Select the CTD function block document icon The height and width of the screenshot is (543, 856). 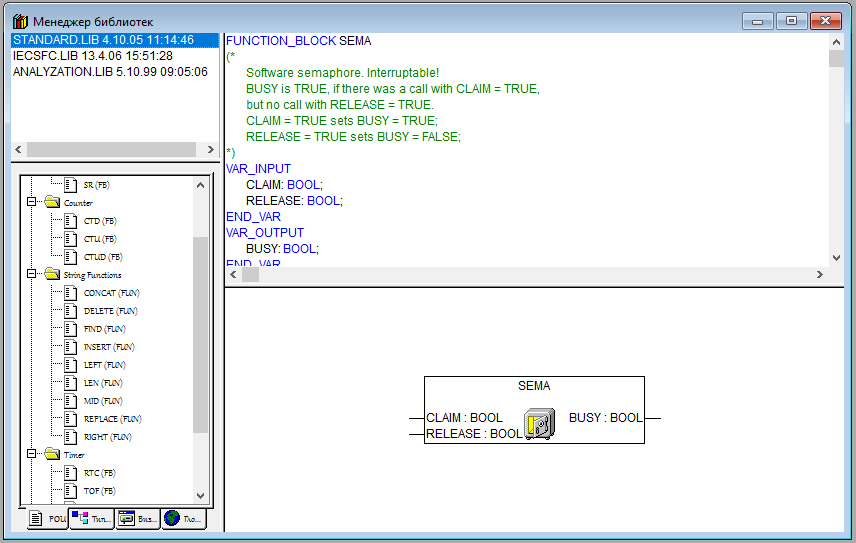pos(70,221)
